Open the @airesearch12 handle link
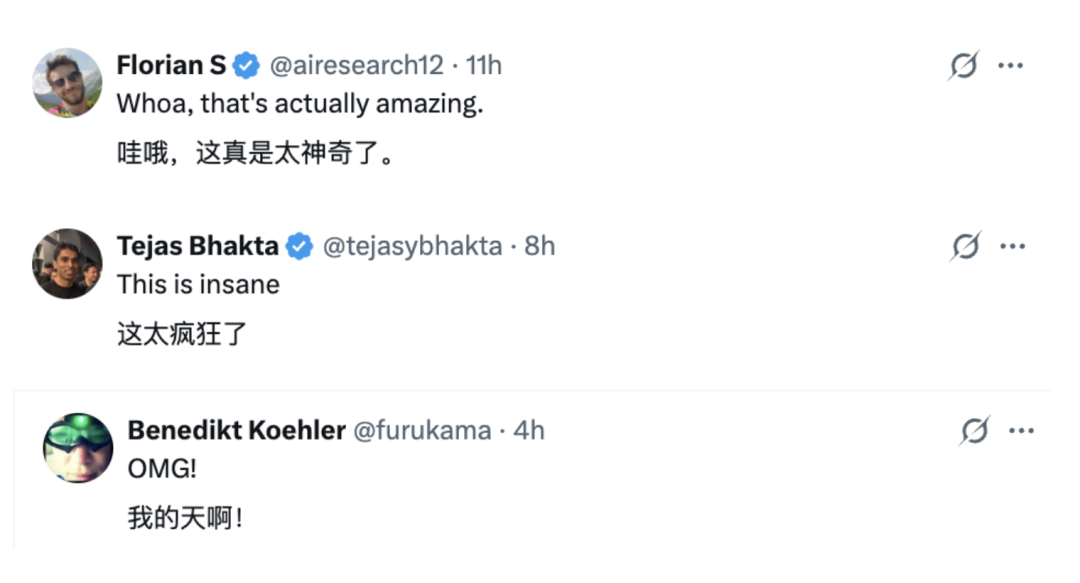This screenshot has height=583, width=1080. coord(356,66)
